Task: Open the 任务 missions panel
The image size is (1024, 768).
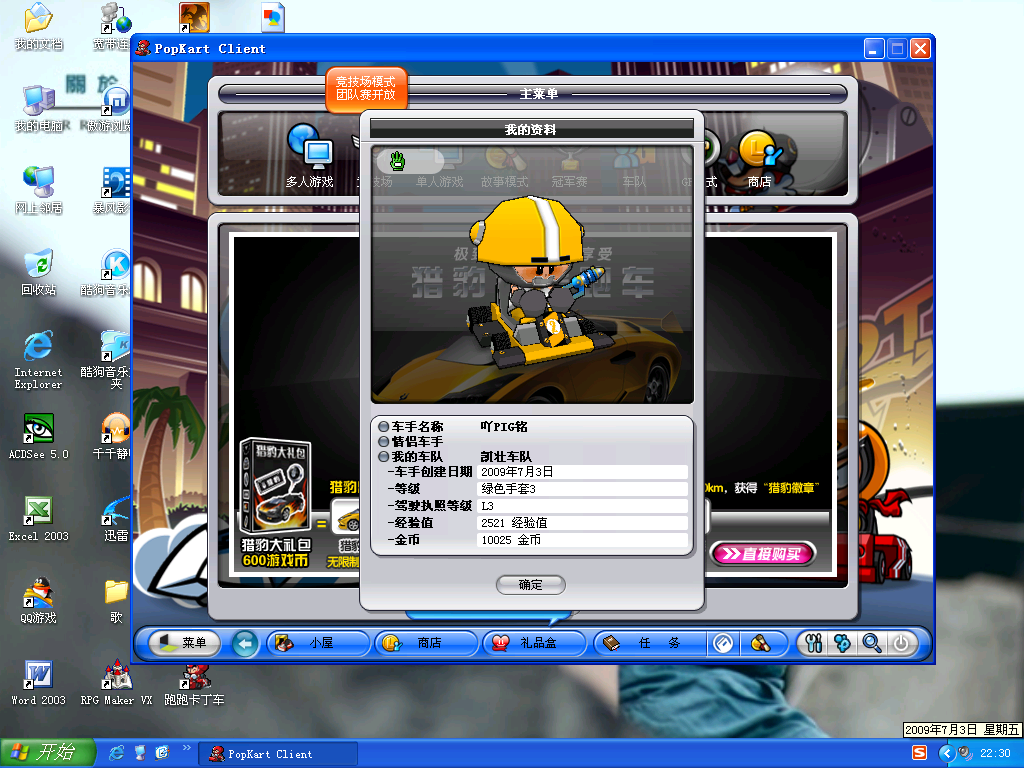Action: pos(650,643)
